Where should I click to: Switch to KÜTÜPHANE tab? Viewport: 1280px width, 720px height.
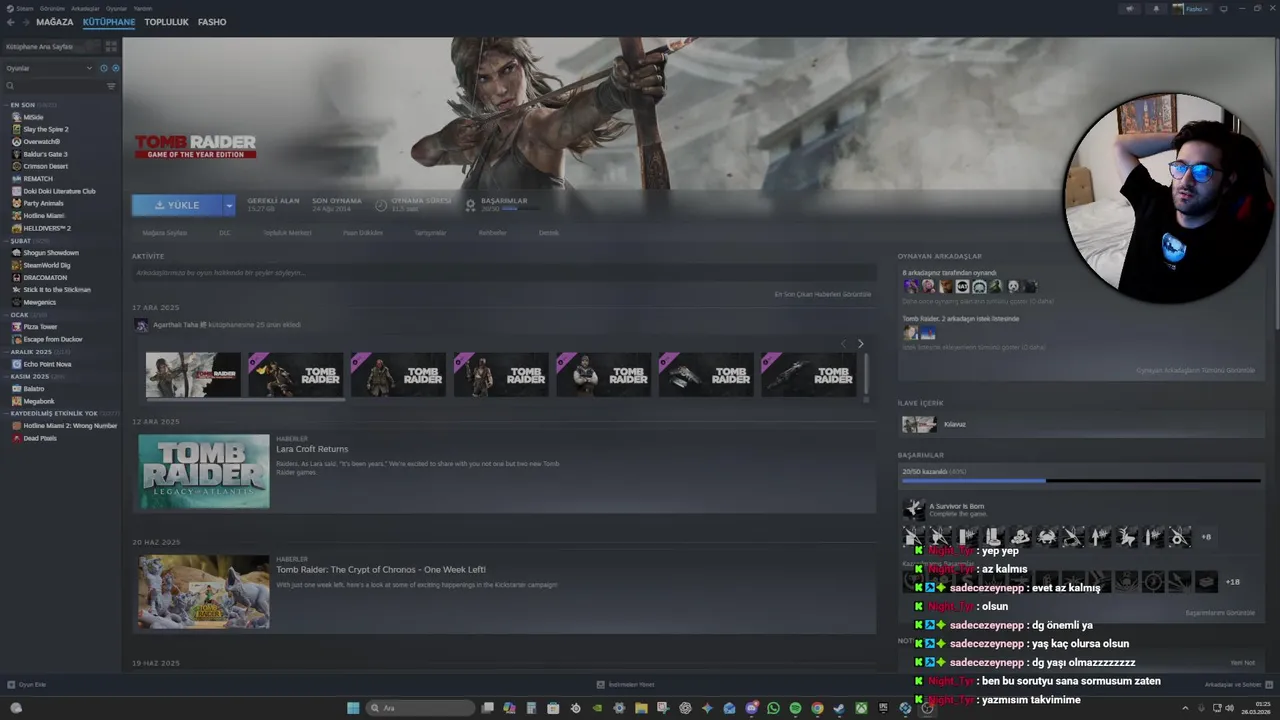pyautogui.click(x=109, y=22)
